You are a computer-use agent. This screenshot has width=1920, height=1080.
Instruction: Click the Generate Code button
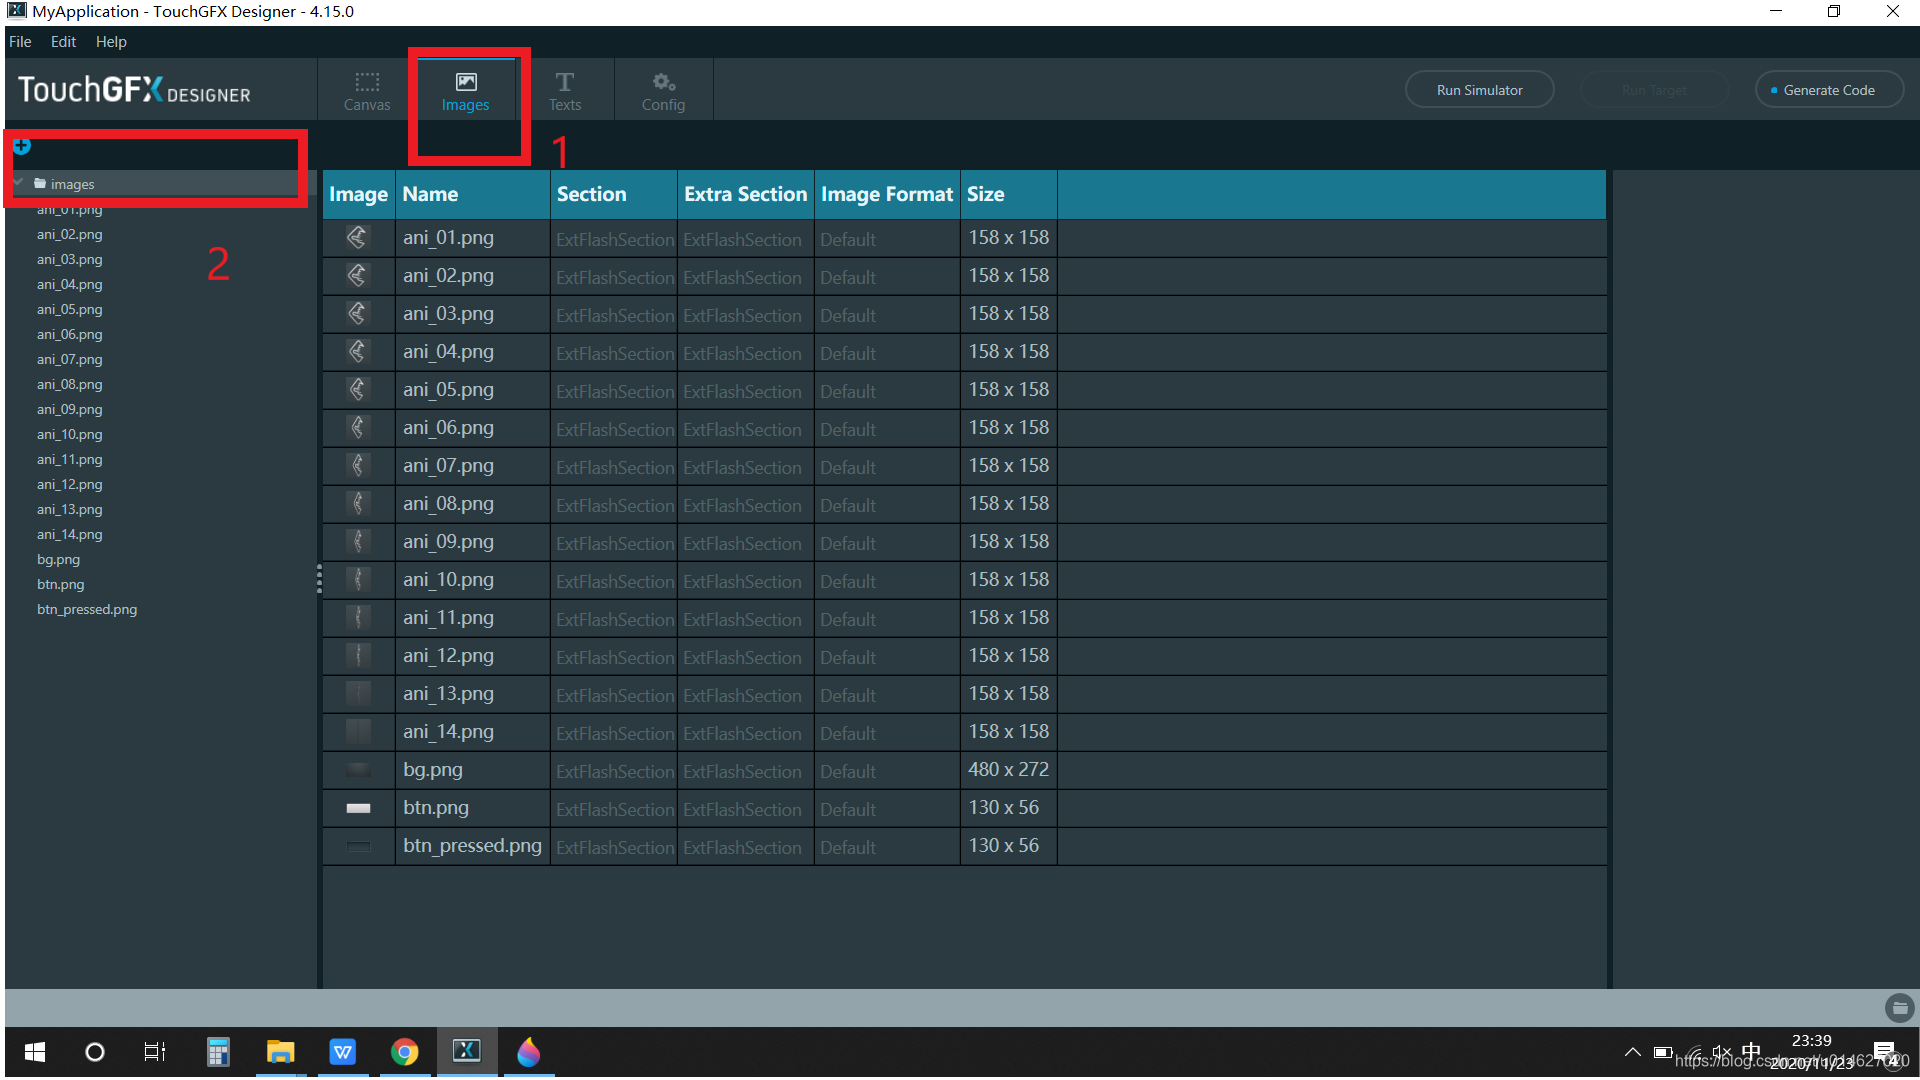point(1829,90)
